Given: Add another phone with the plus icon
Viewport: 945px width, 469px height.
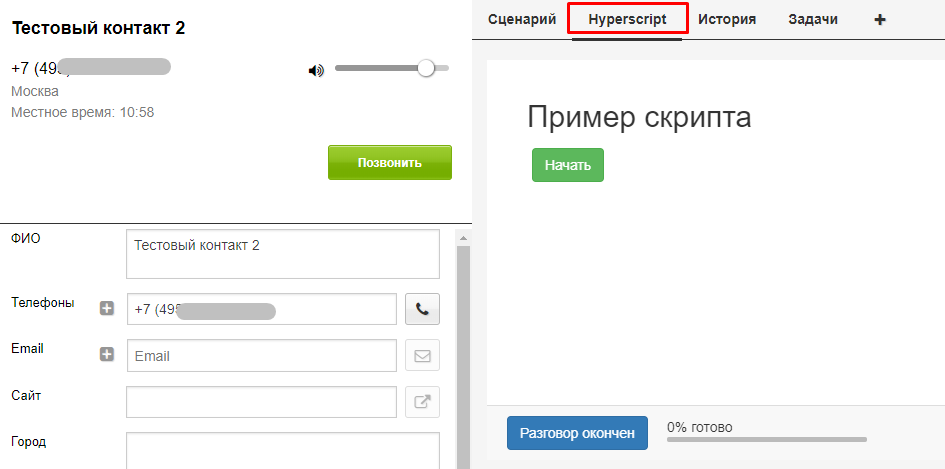Looking at the screenshot, I should coord(107,309).
